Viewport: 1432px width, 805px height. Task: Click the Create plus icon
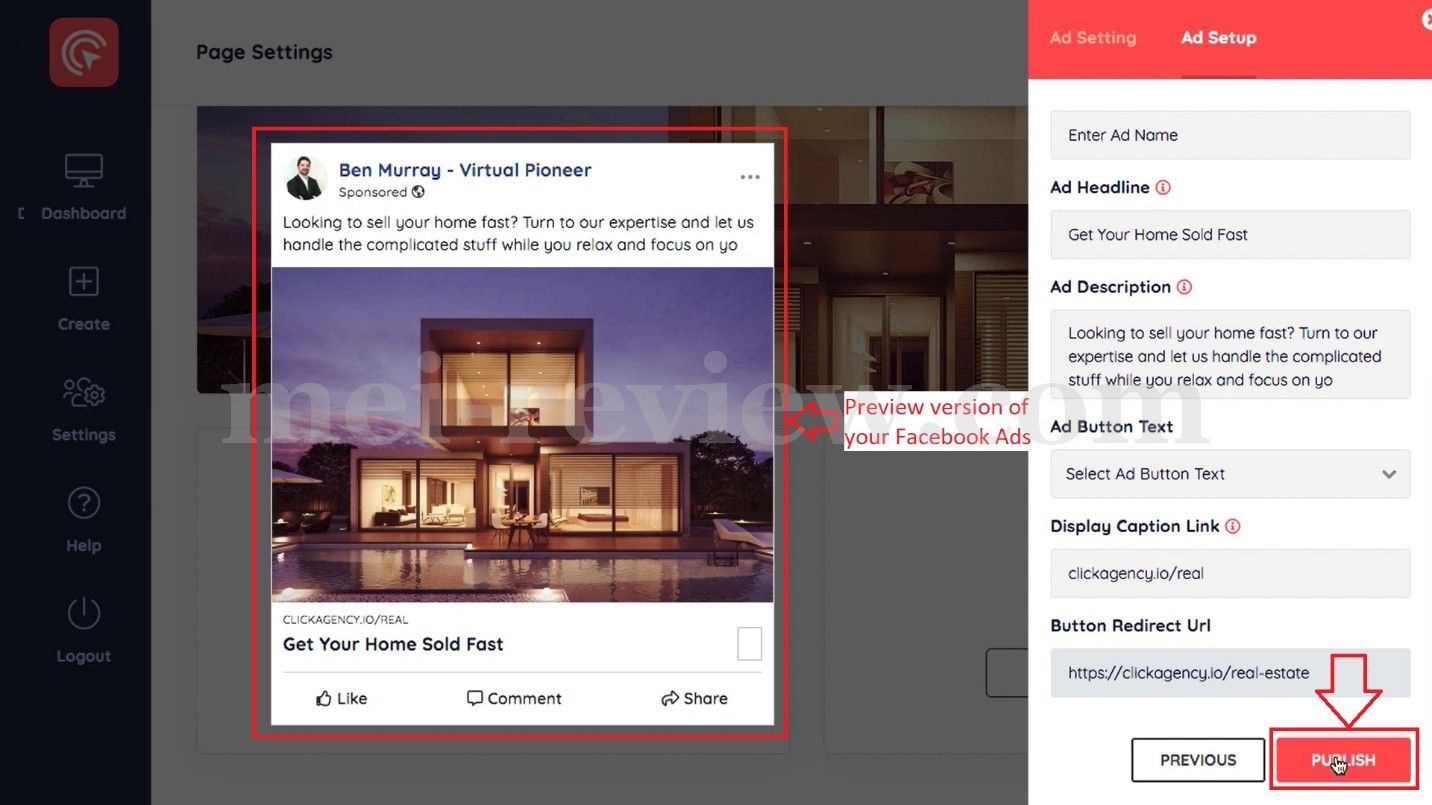click(x=84, y=282)
